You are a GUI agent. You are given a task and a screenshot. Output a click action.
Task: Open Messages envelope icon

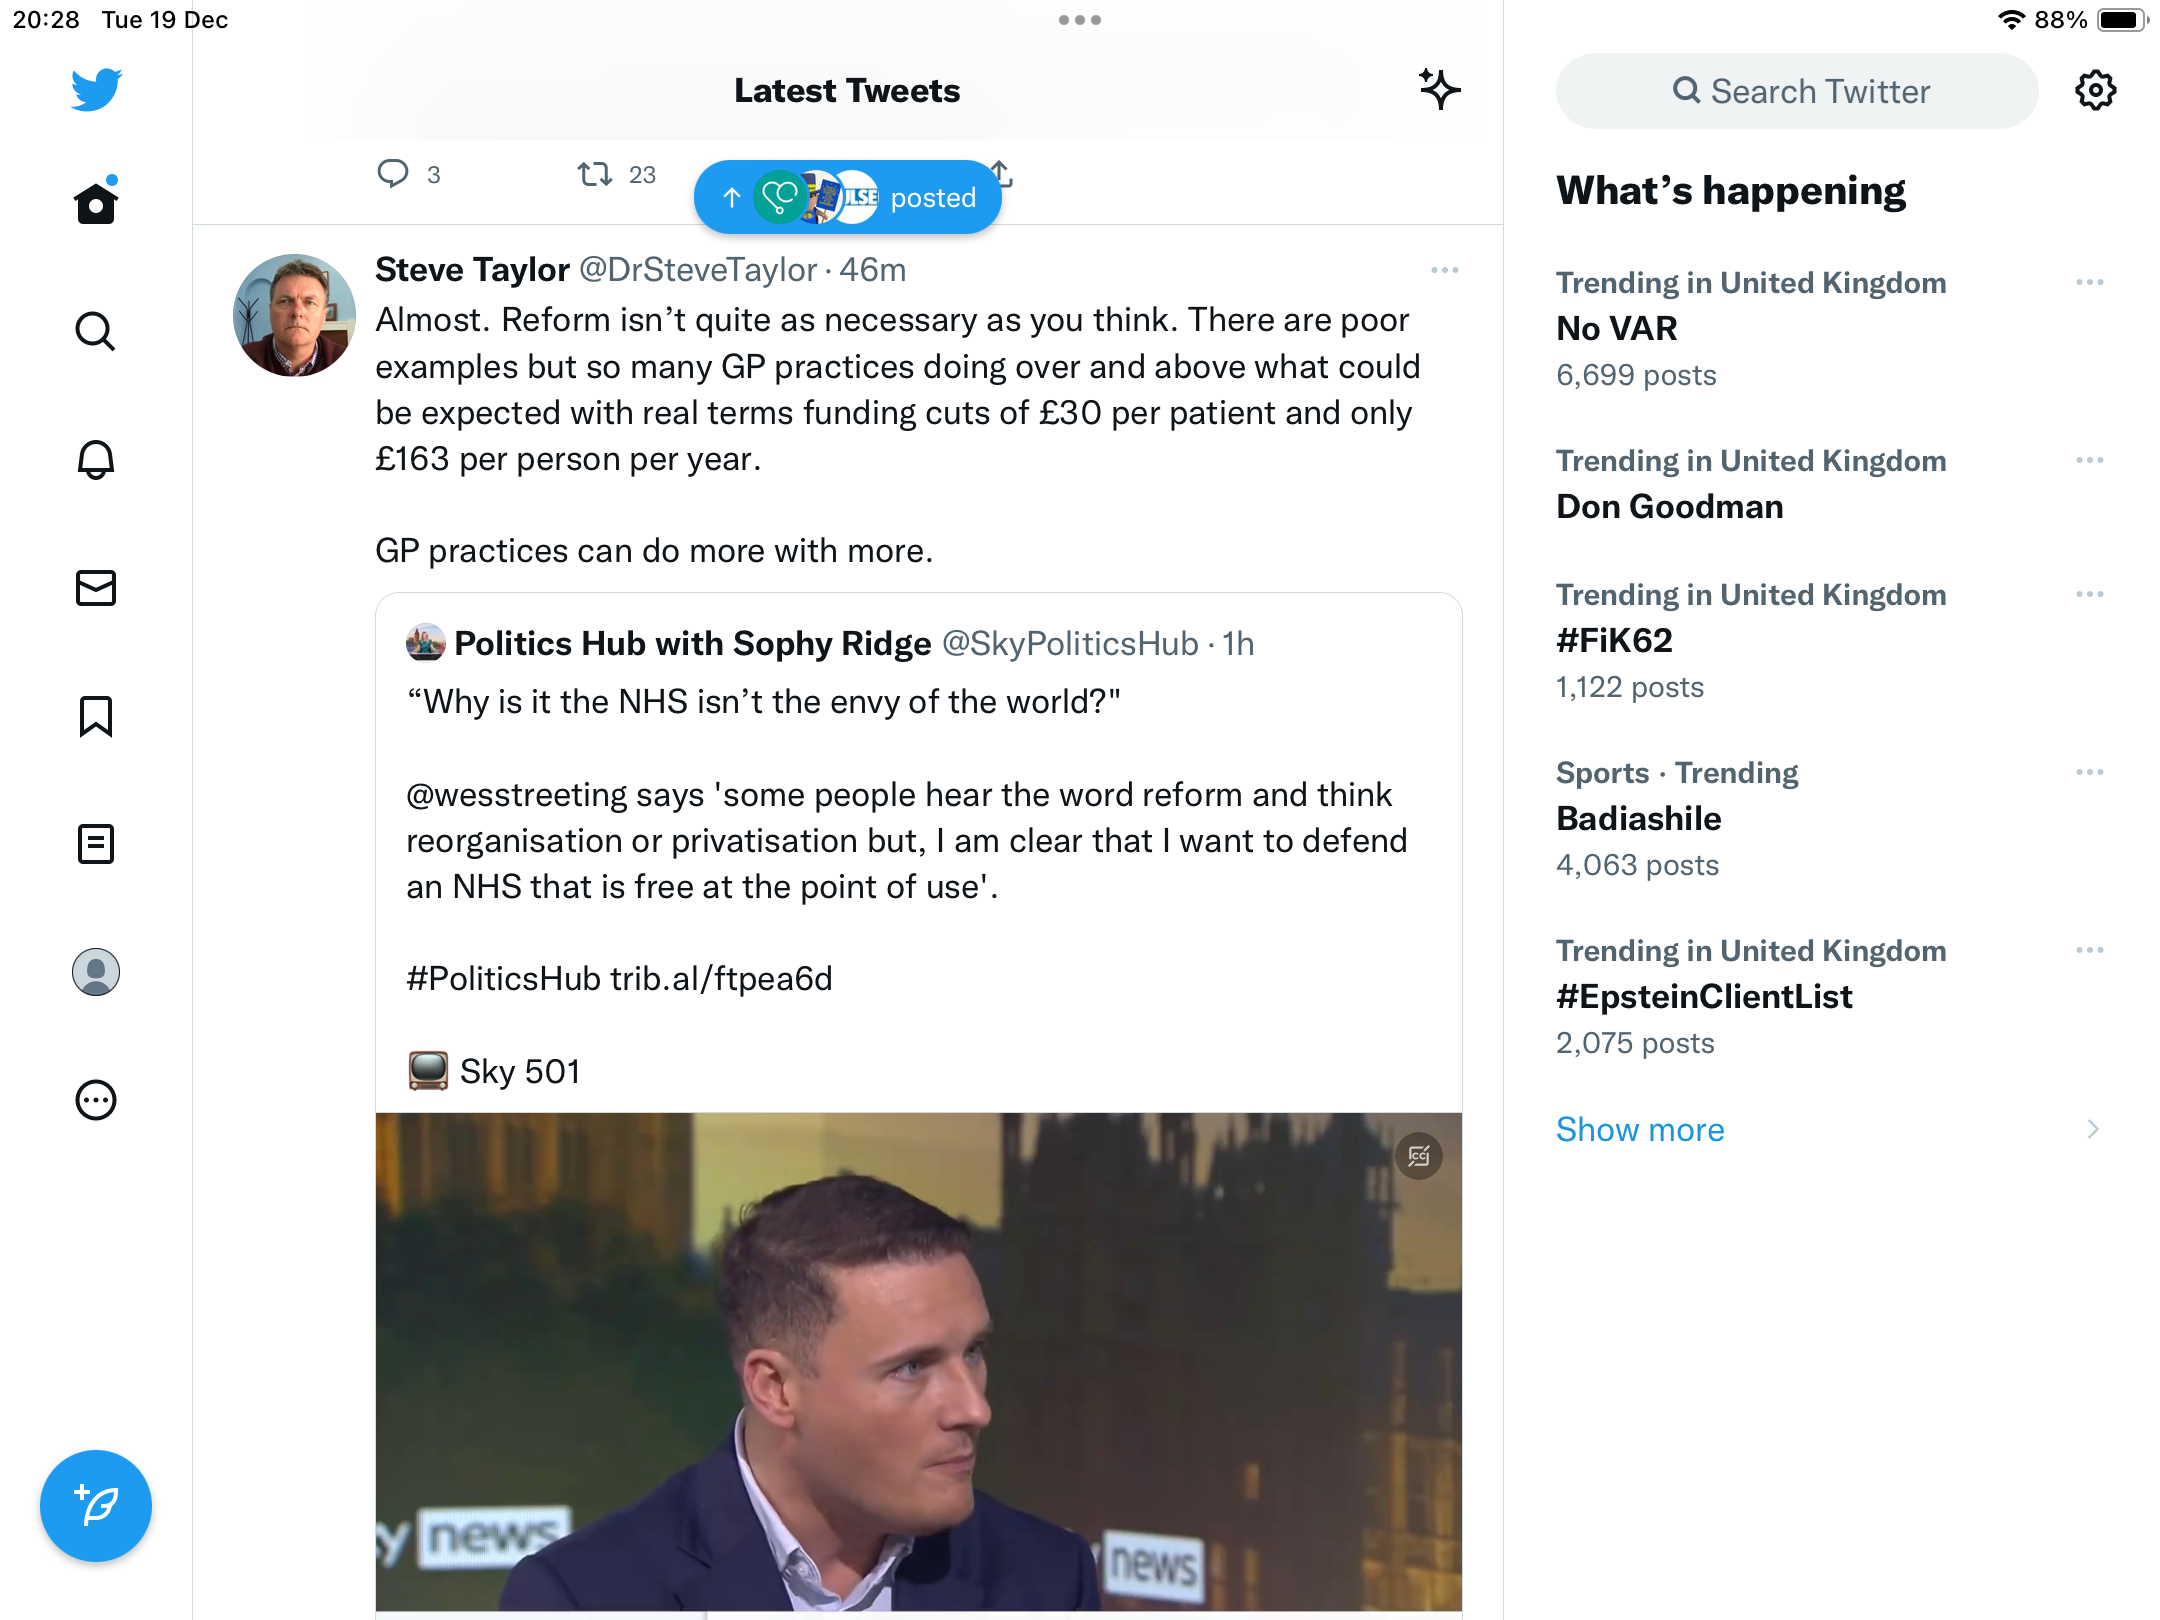[x=96, y=588]
